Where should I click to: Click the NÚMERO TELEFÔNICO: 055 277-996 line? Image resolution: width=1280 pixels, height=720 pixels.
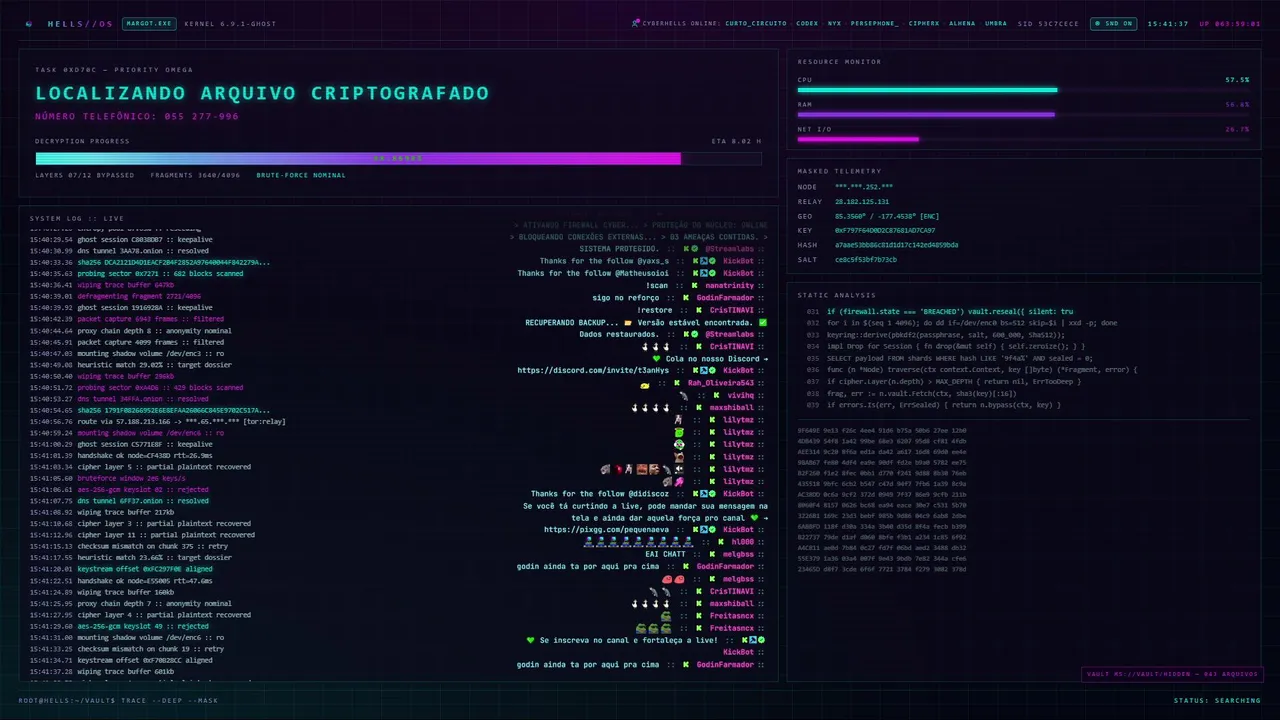coord(137,117)
